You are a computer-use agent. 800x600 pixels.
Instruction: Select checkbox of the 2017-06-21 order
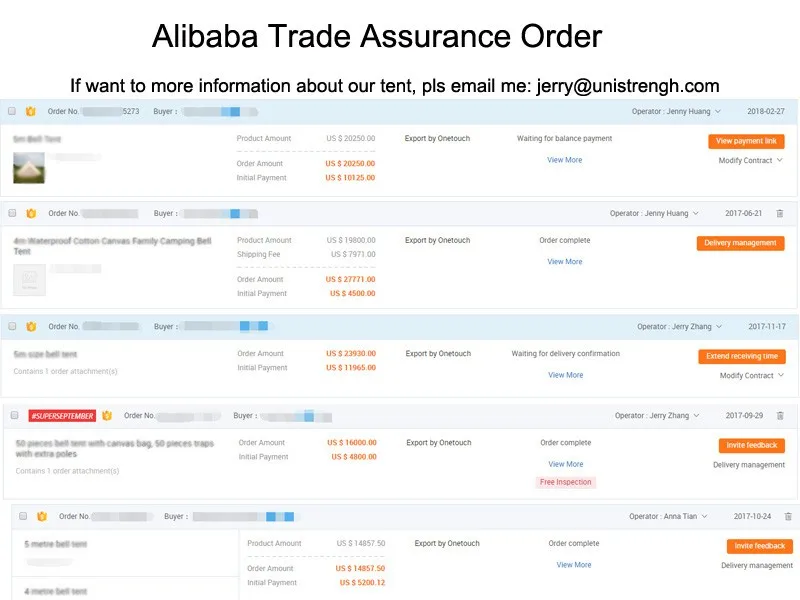point(12,213)
